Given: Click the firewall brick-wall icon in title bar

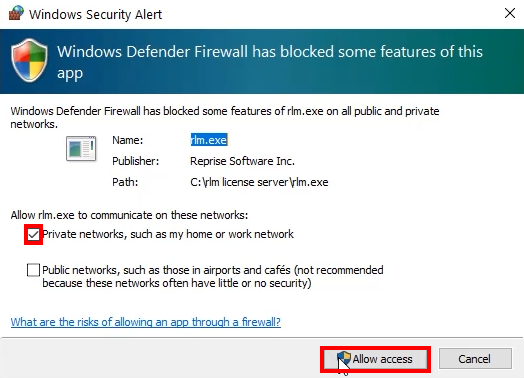Looking at the screenshot, I should (x=16, y=13).
